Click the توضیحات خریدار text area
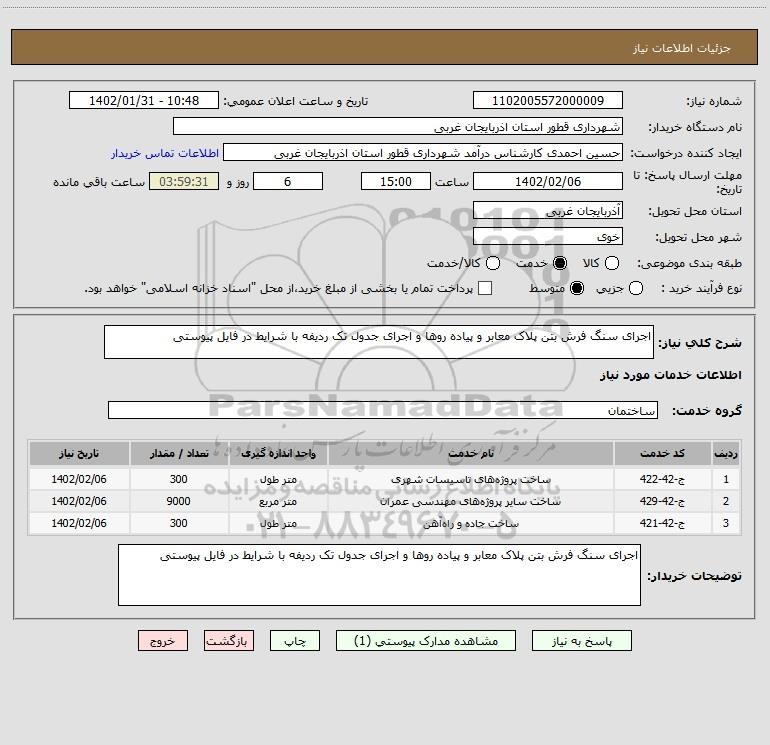 click(379, 575)
